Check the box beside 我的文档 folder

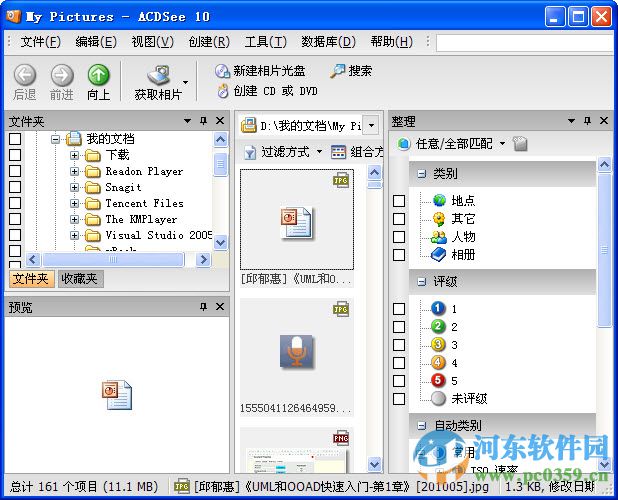[15, 139]
